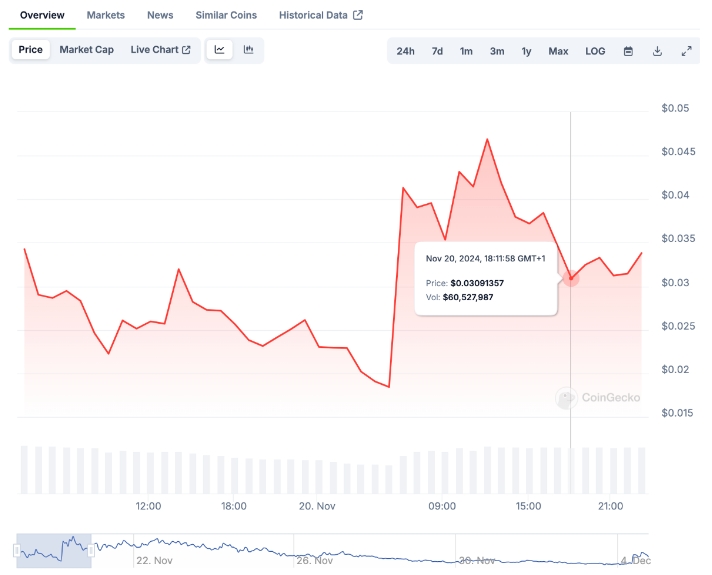Click the 12:00 time axis label
712x575 pixels.
148,506
